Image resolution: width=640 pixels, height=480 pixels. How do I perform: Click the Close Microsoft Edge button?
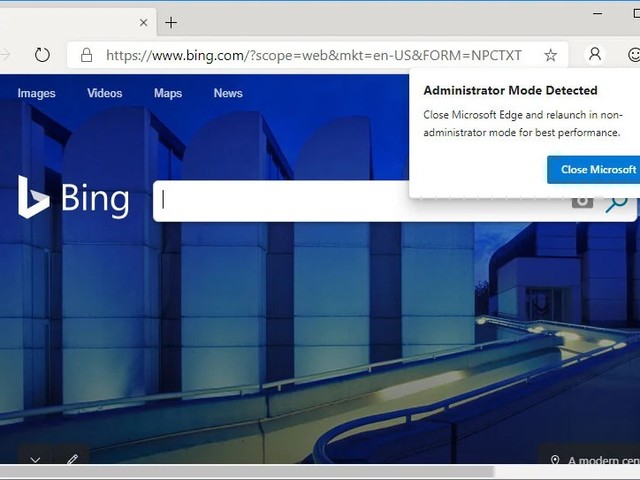pos(593,169)
